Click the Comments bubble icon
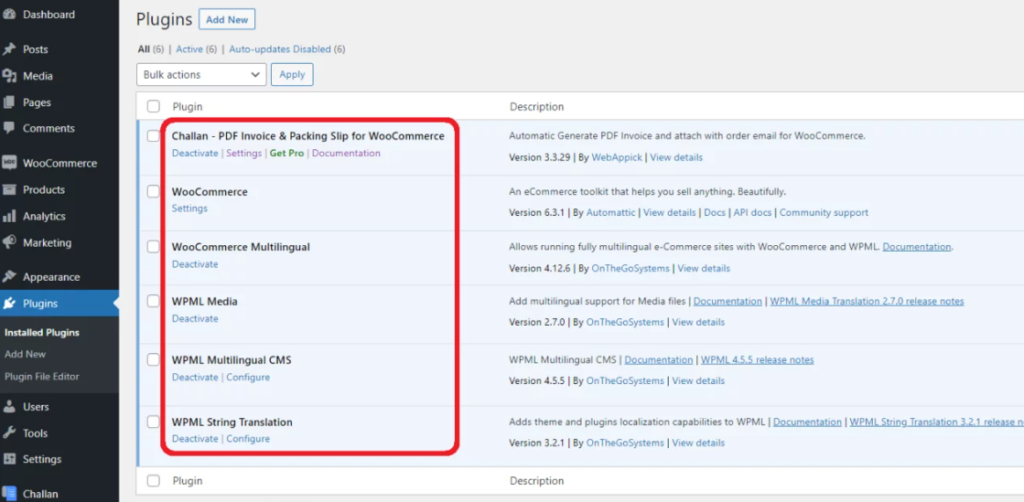Viewport: 1024px width, 502px height. (x=9, y=129)
